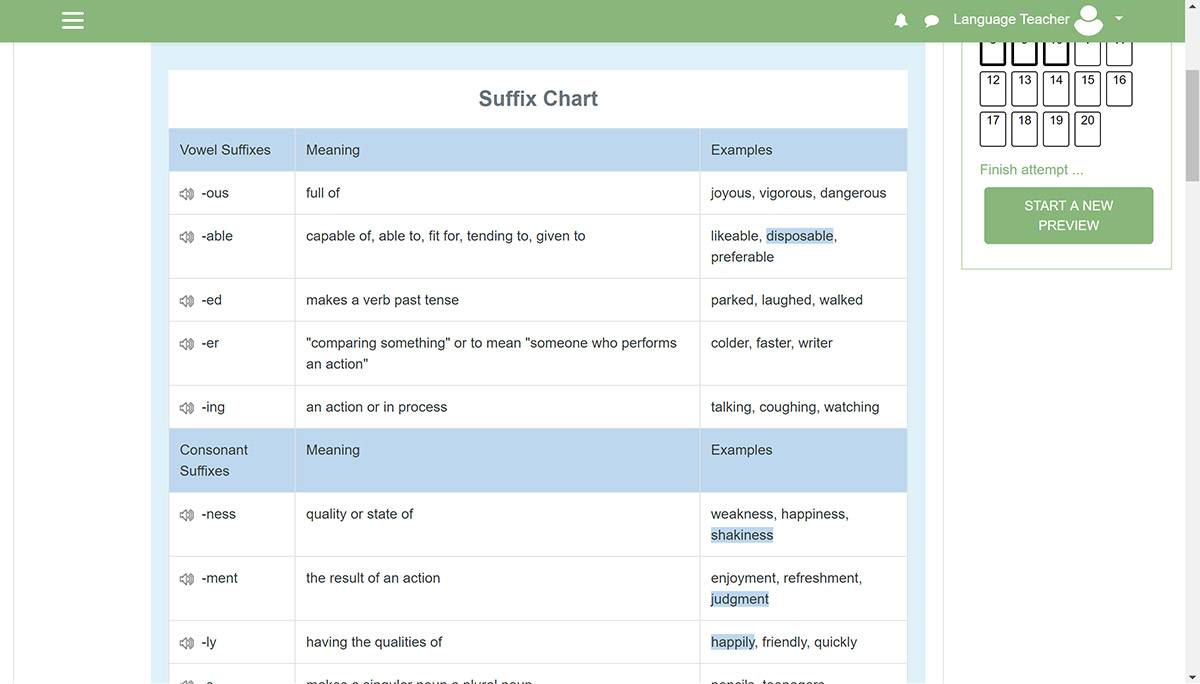Follow the Finish attempt link
The width and height of the screenshot is (1200, 684).
[1031, 170]
